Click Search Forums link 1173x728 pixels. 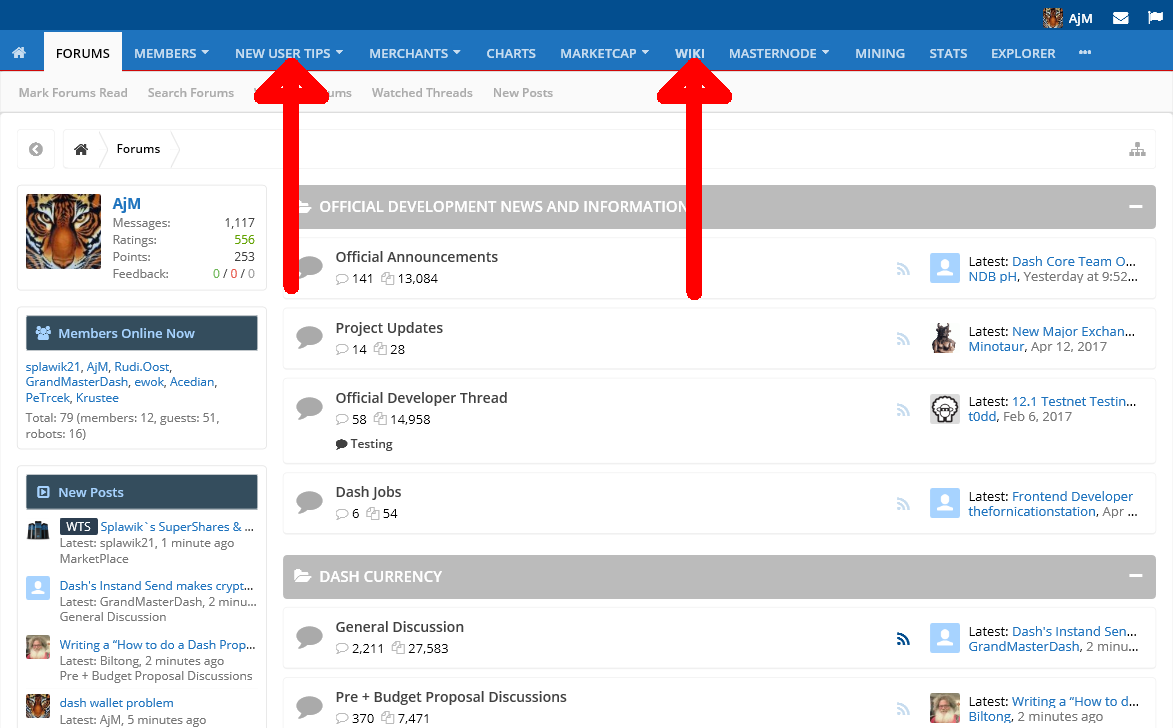[x=191, y=93]
